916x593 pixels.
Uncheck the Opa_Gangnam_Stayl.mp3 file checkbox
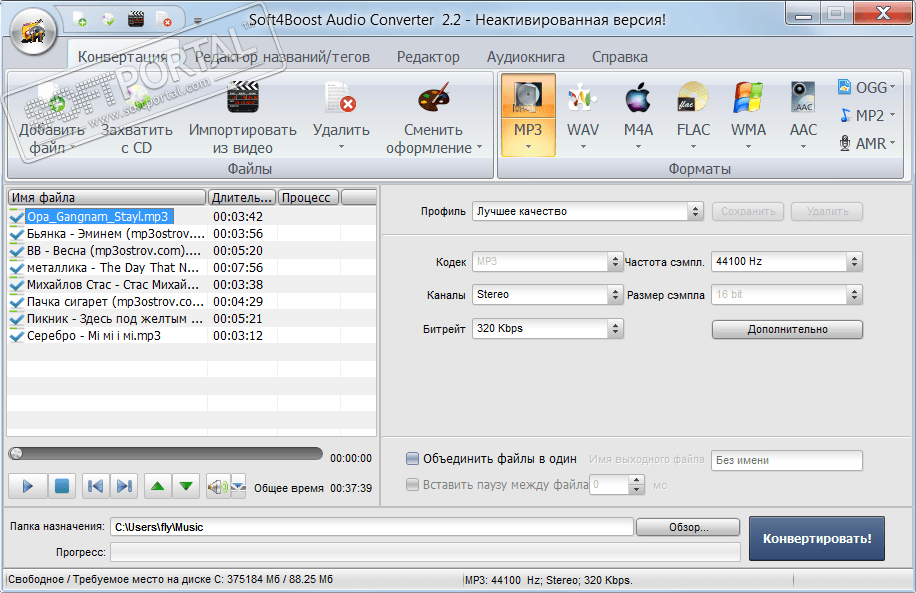click(x=17, y=217)
